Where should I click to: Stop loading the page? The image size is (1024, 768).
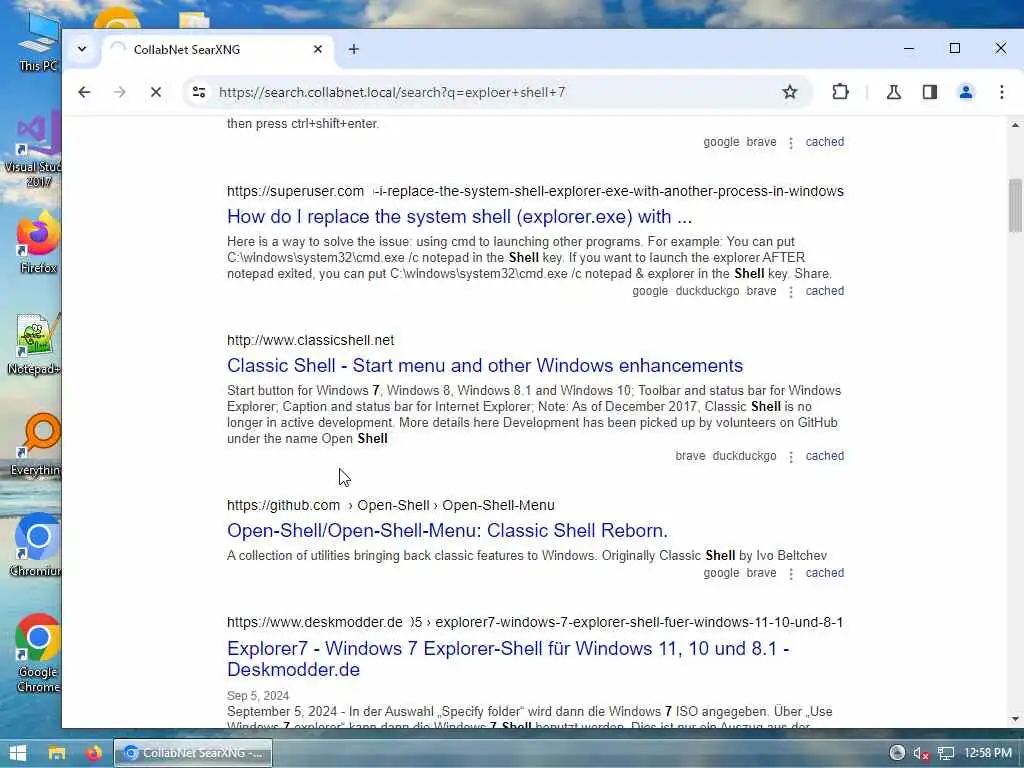point(155,92)
